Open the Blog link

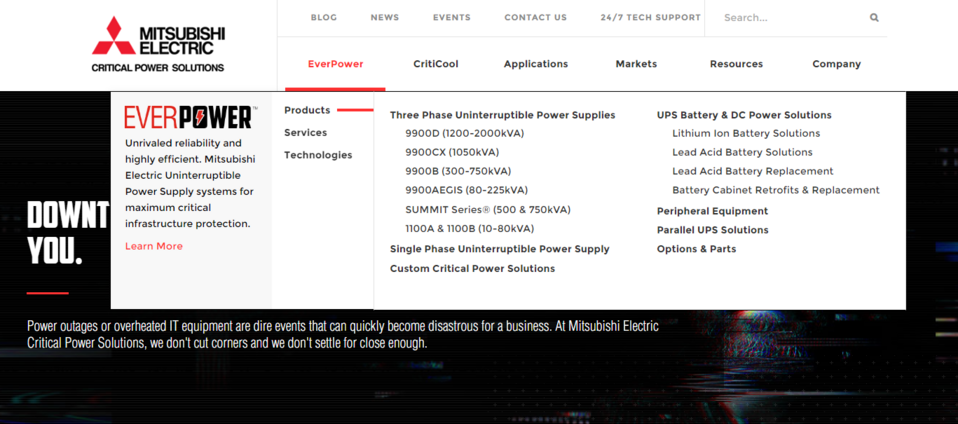[324, 18]
